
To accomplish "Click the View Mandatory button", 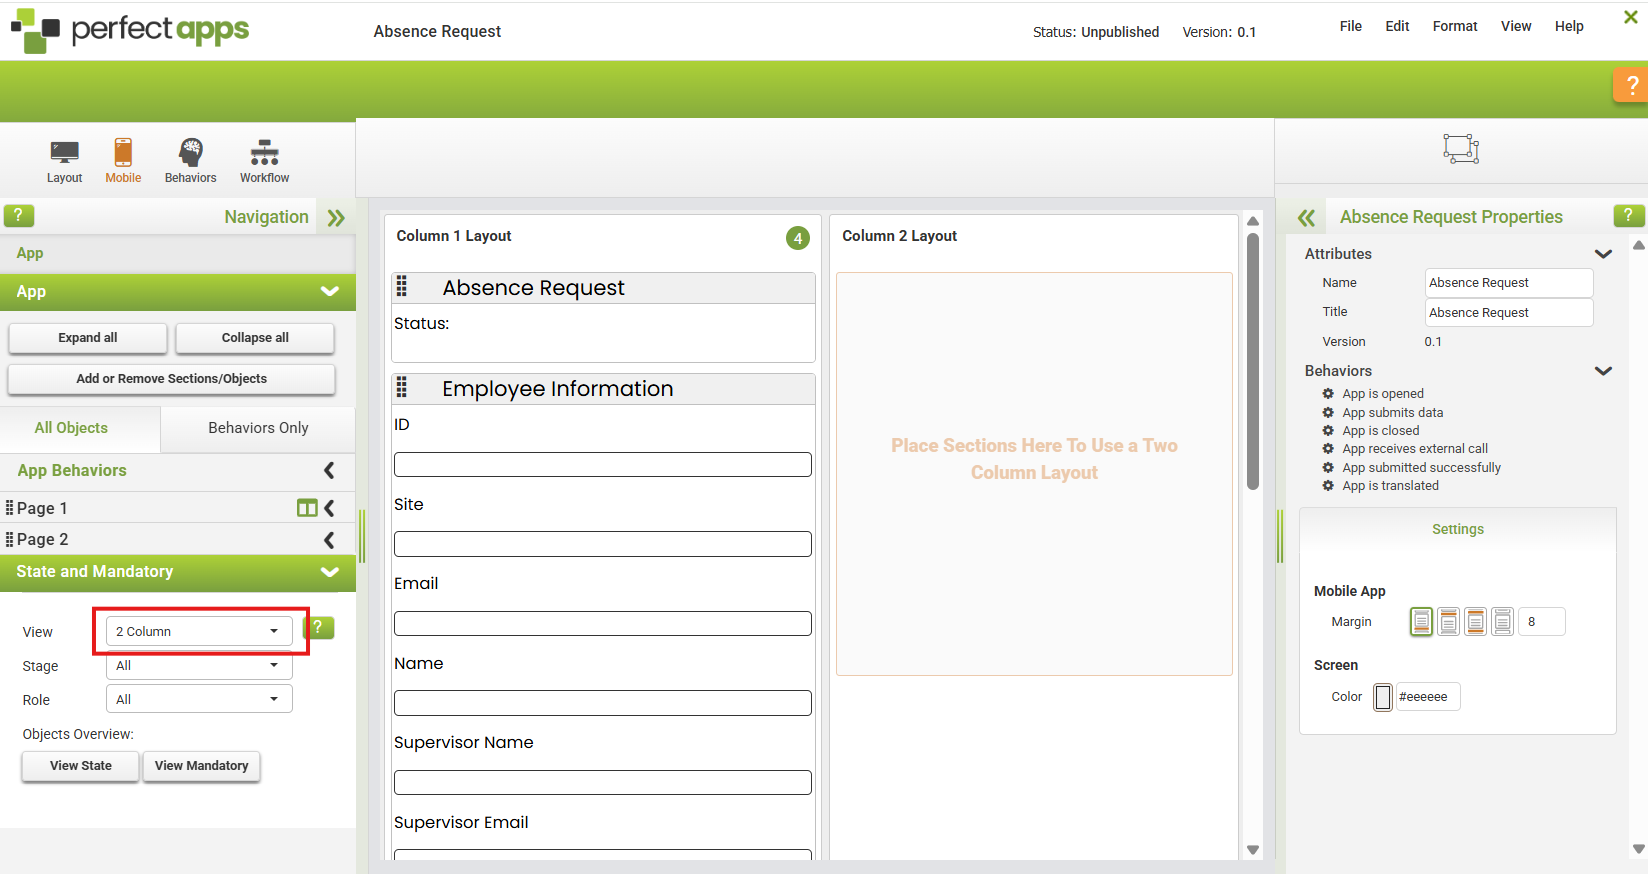I will 201,766.
